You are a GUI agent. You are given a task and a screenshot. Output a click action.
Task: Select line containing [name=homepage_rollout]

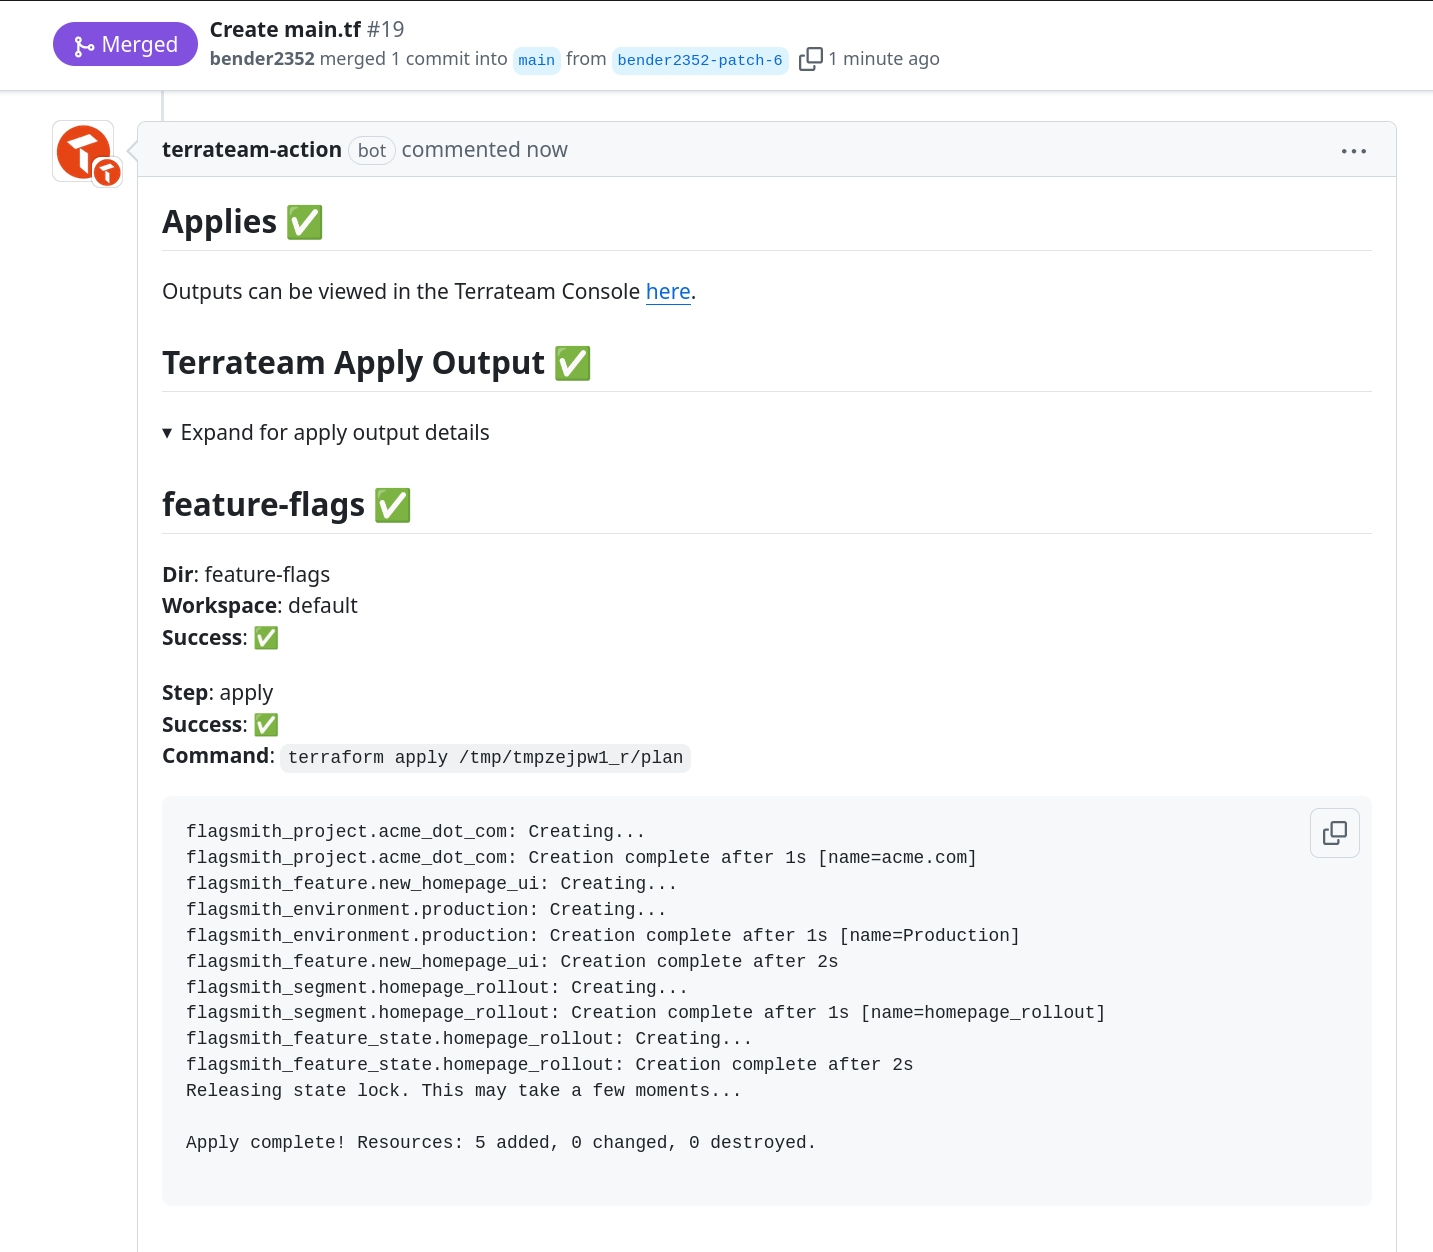click(x=646, y=1012)
